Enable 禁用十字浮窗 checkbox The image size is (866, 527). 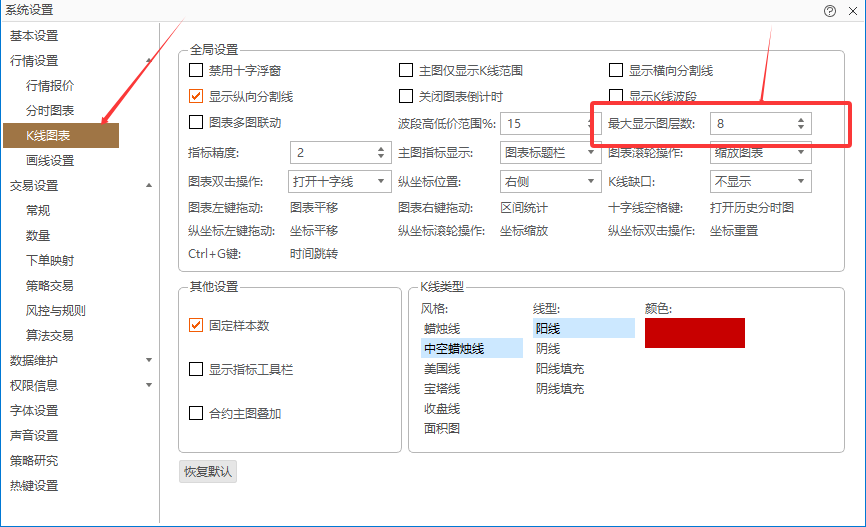coord(196,71)
